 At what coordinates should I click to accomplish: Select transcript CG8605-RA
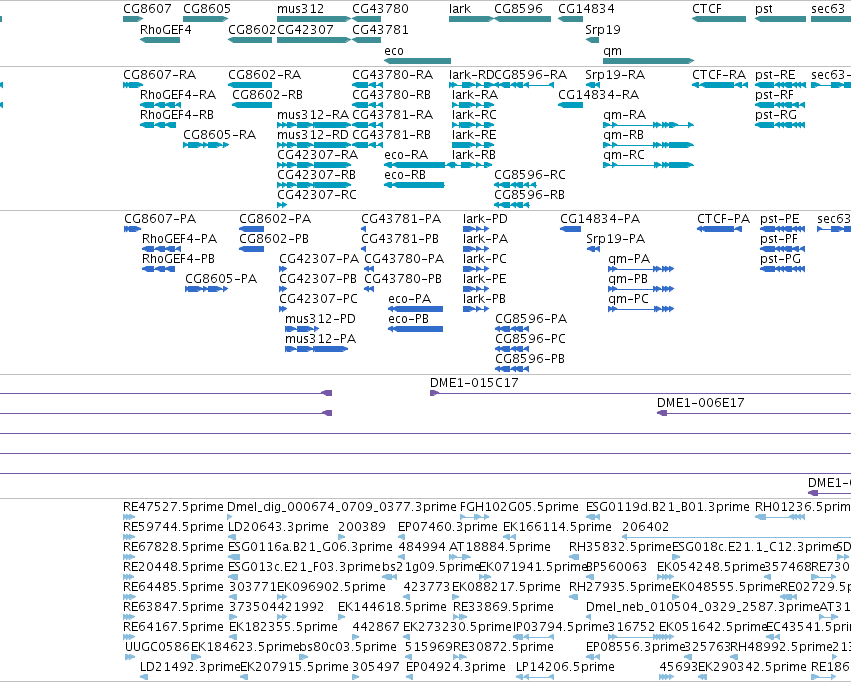coord(206,145)
